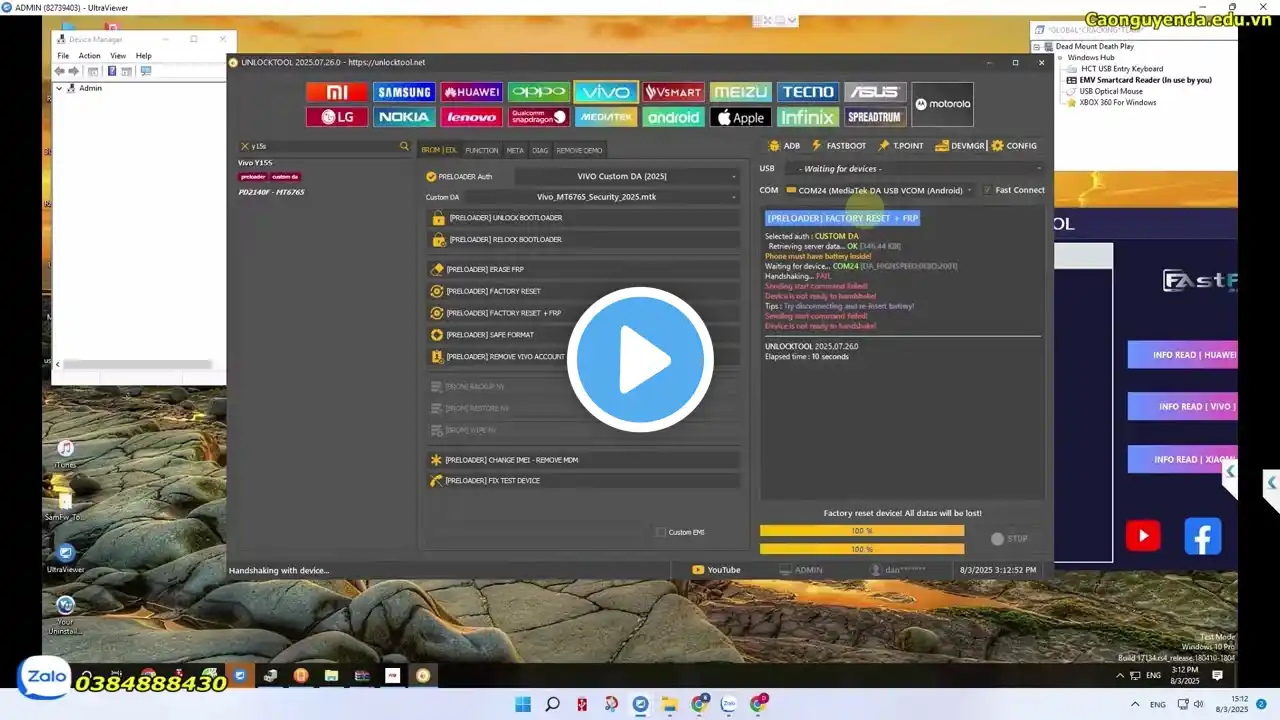This screenshot has height=720, width=1280.
Task: Select the Nokia brand logo
Action: click(404, 117)
